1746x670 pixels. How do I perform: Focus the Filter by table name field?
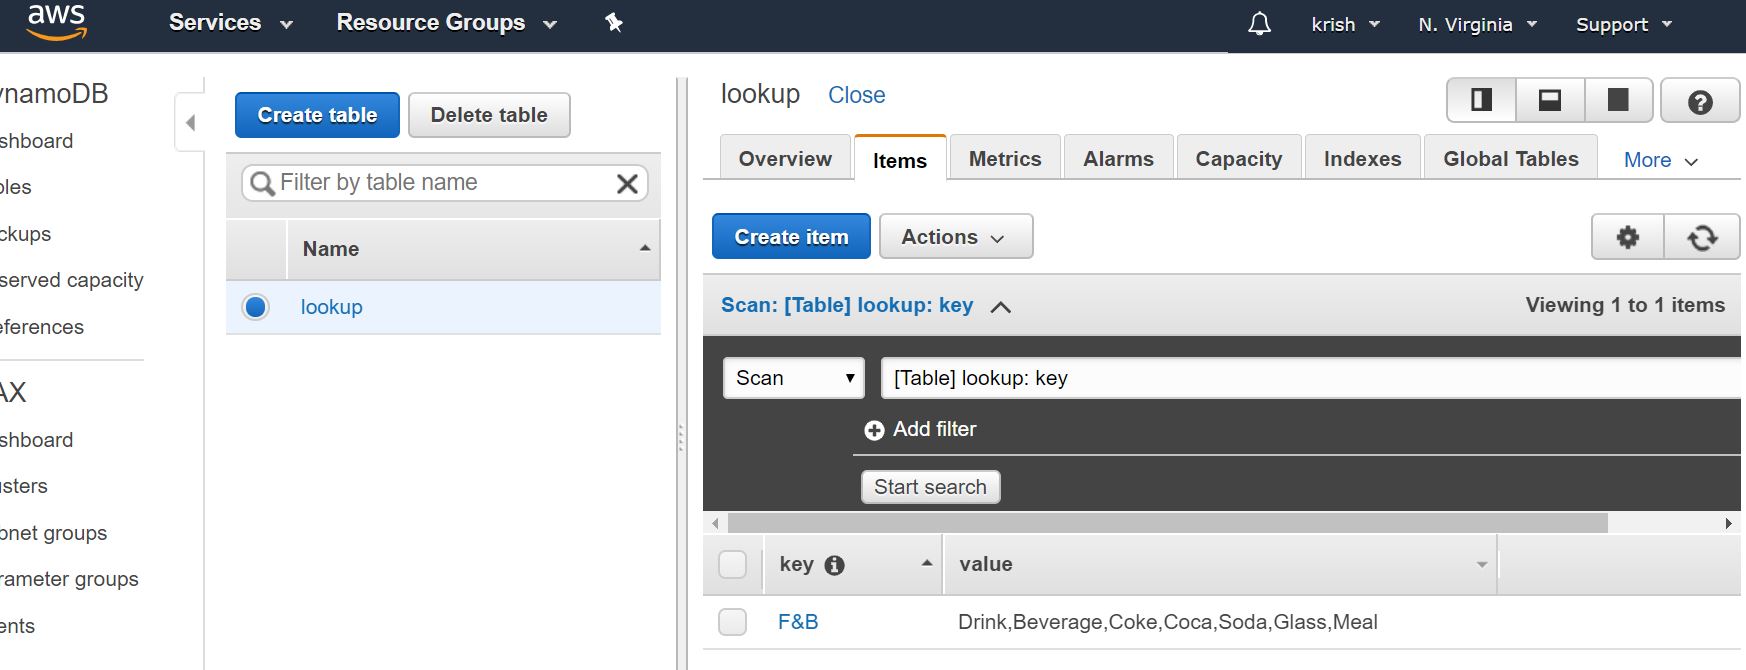tap(444, 183)
